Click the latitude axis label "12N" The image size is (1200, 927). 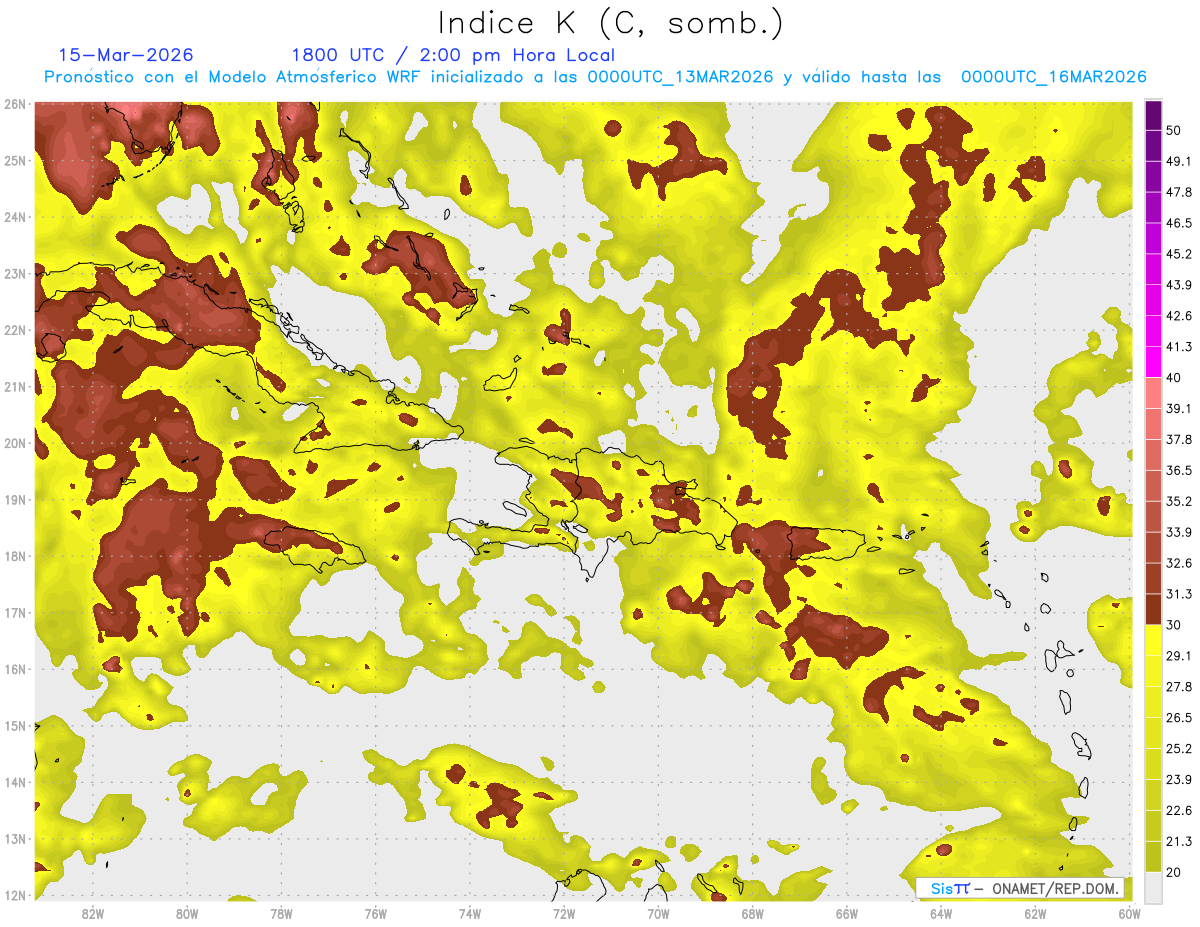(14, 895)
